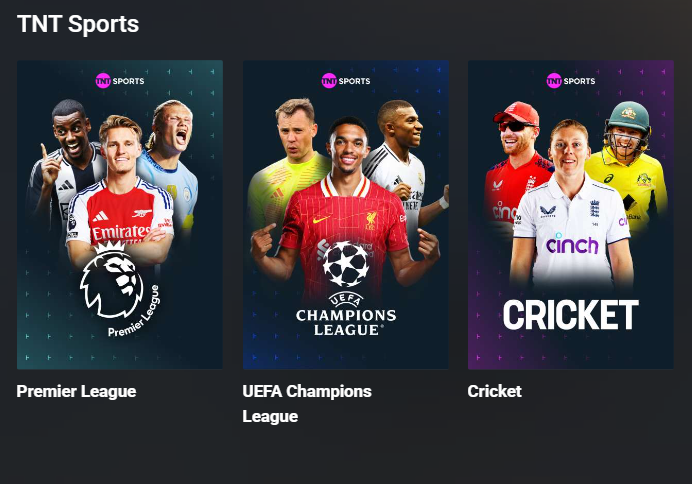Open the Cricket poster card
The width and height of the screenshot is (692, 484).
click(x=571, y=214)
